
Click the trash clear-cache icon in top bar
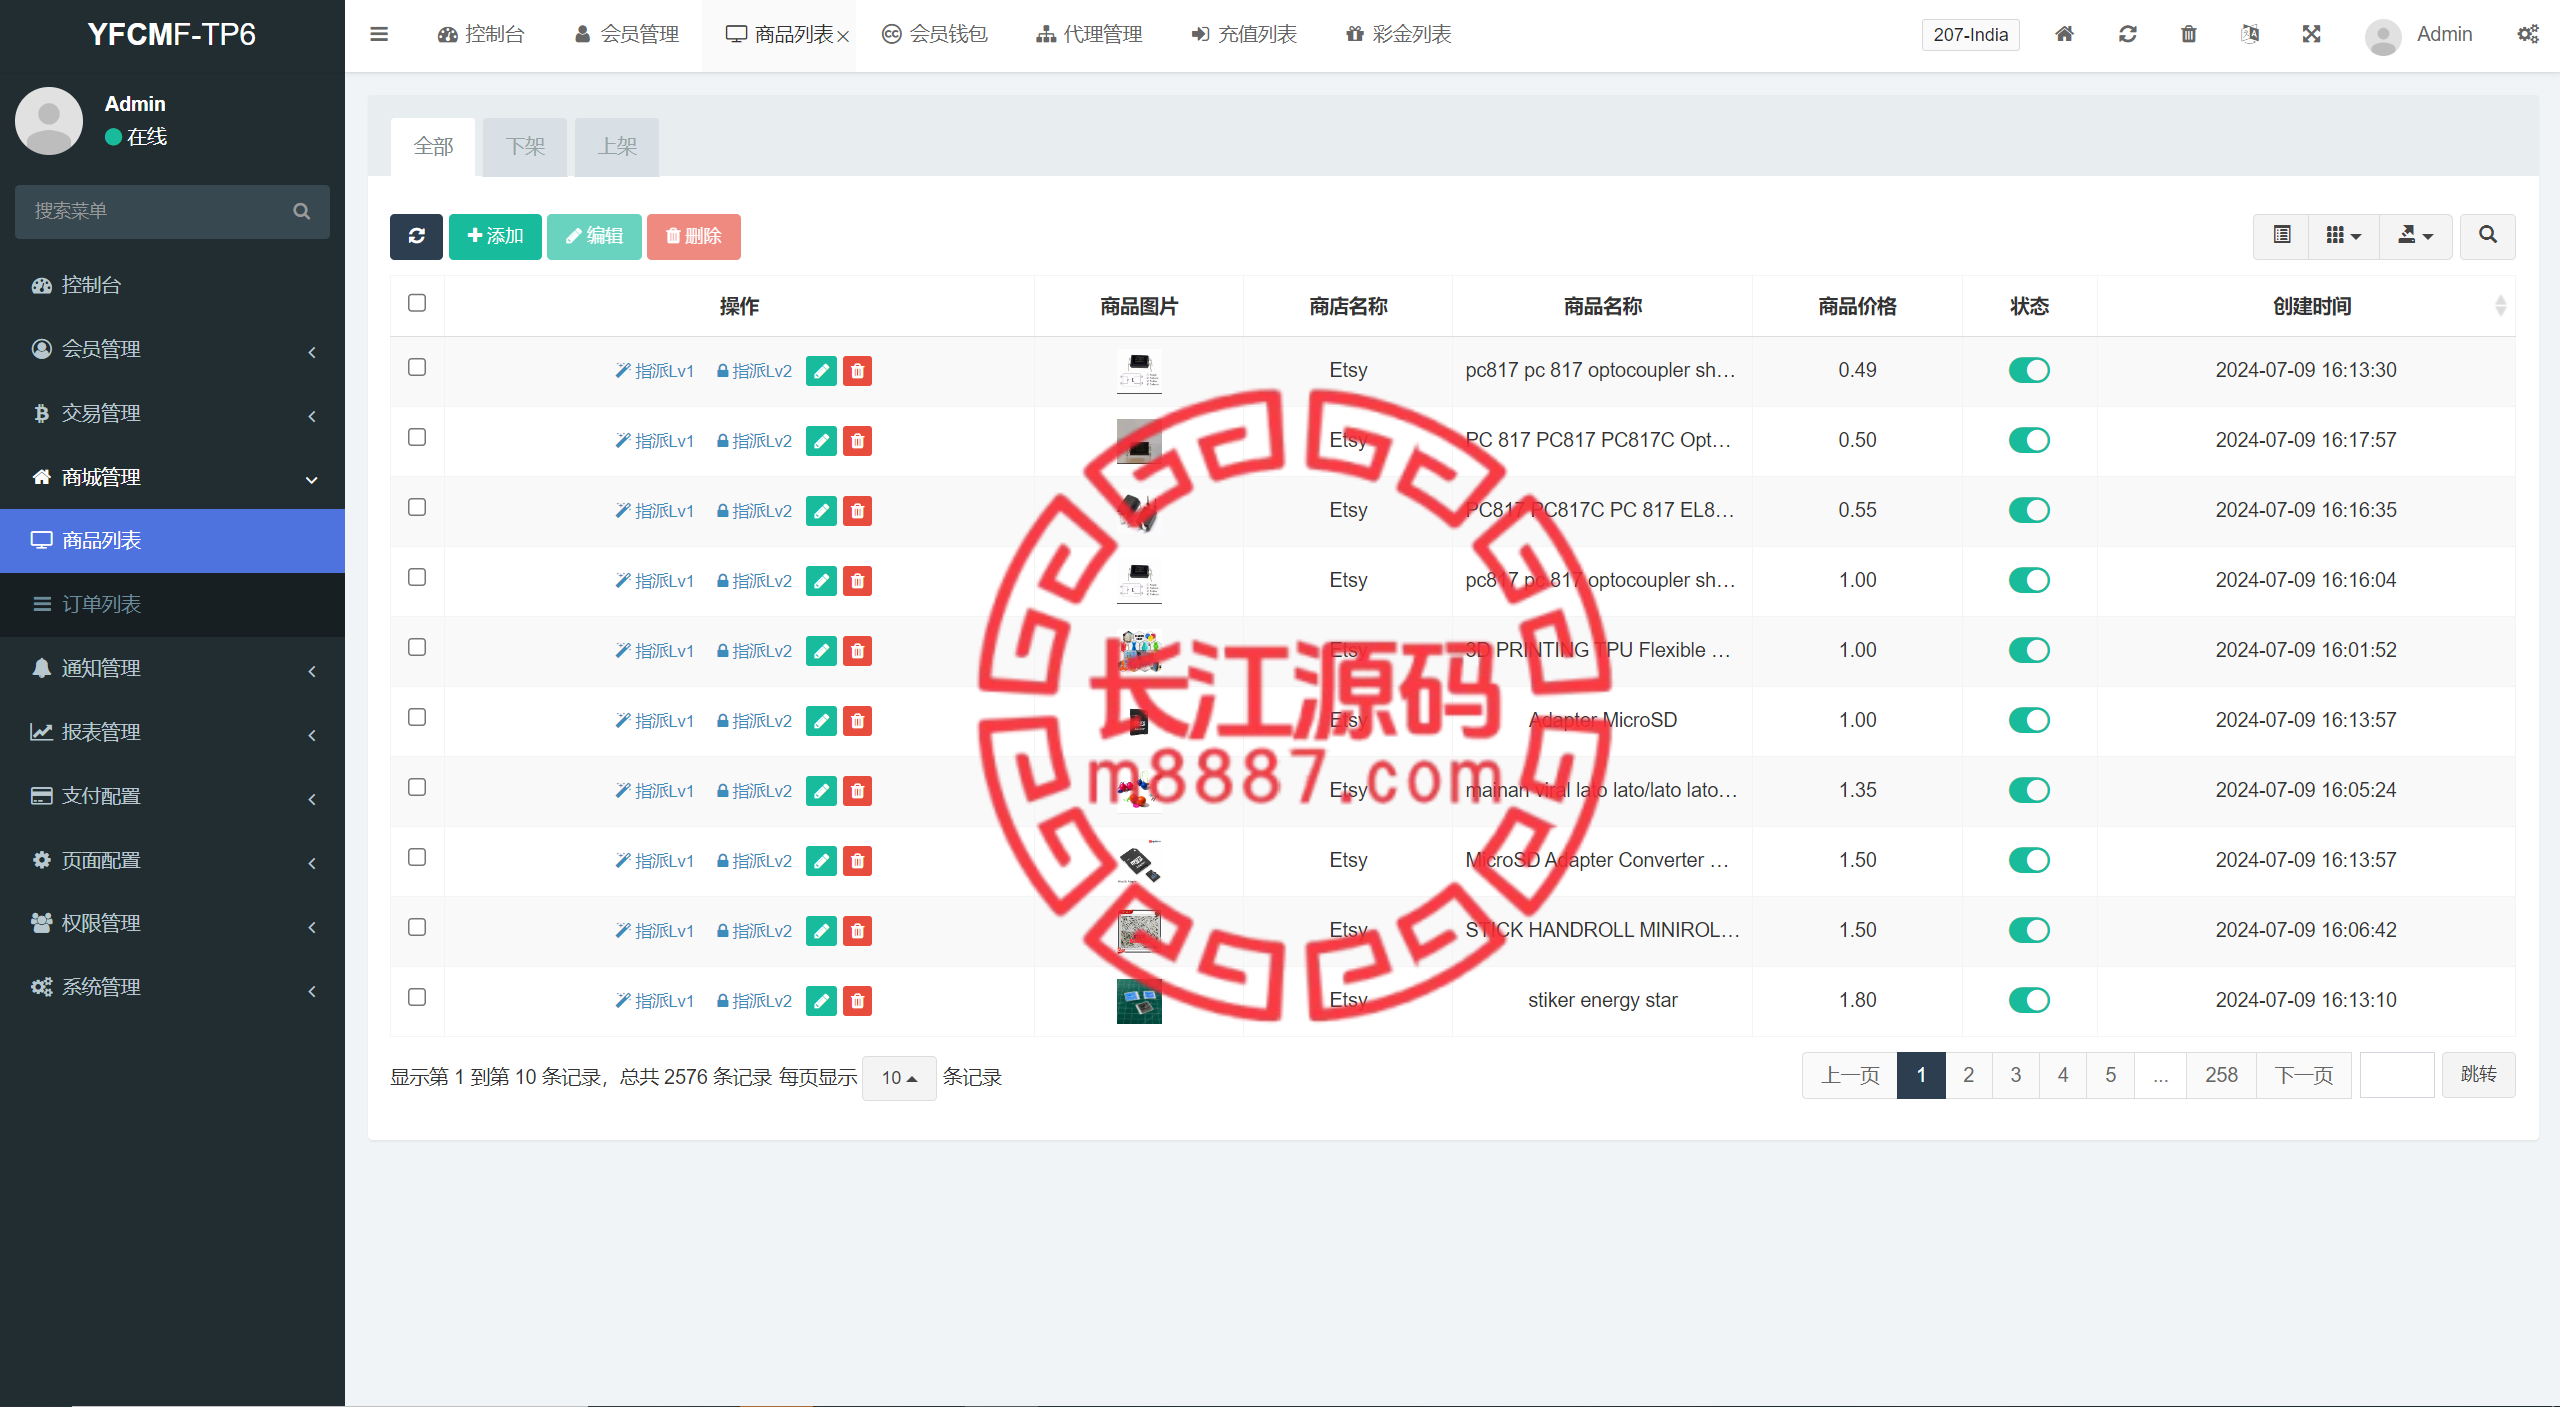(x=2188, y=34)
